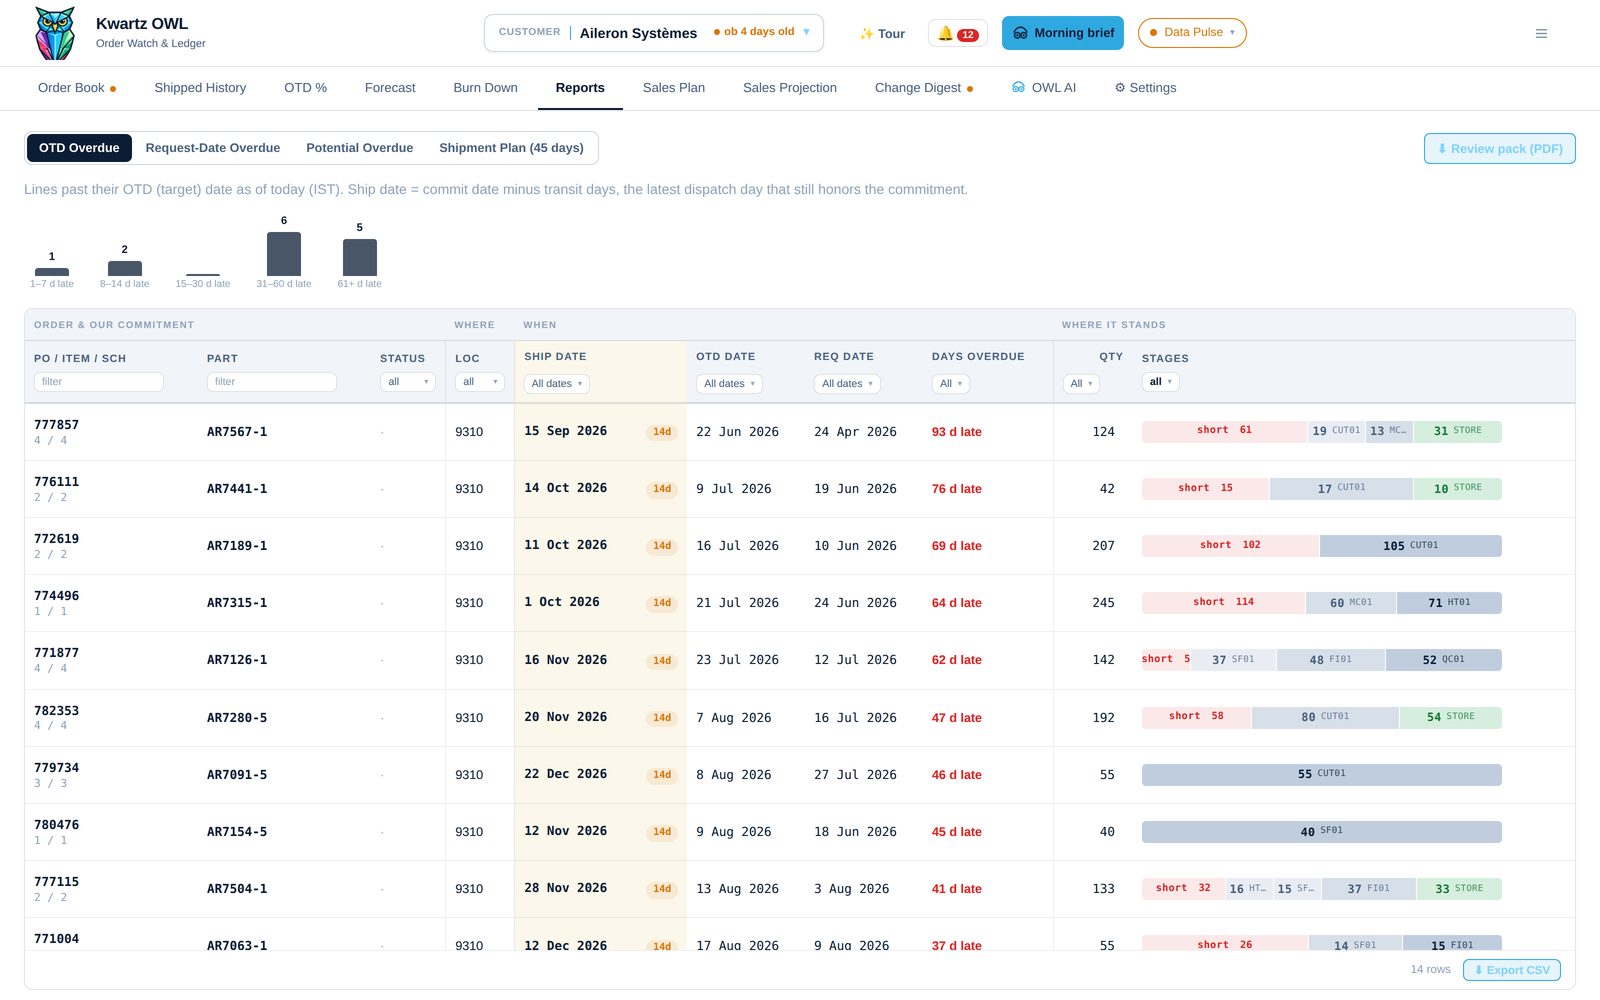Click the Kwartz OWL owl logo
Image resolution: width=1600 pixels, height=1000 pixels.
point(55,33)
